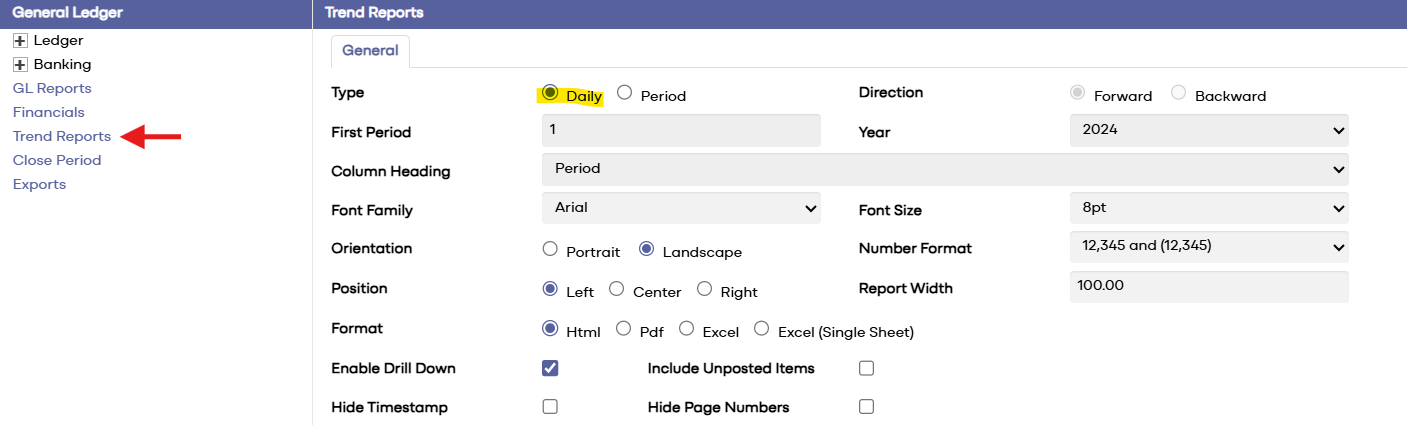Open Font Family dropdown
Screen dimensions: 1407x425
680,208
